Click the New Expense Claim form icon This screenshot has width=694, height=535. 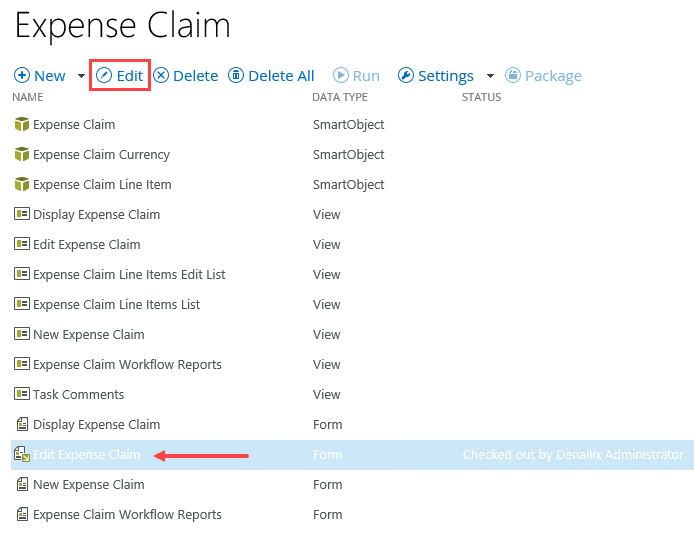pyautogui.click(x=22, y=485)
